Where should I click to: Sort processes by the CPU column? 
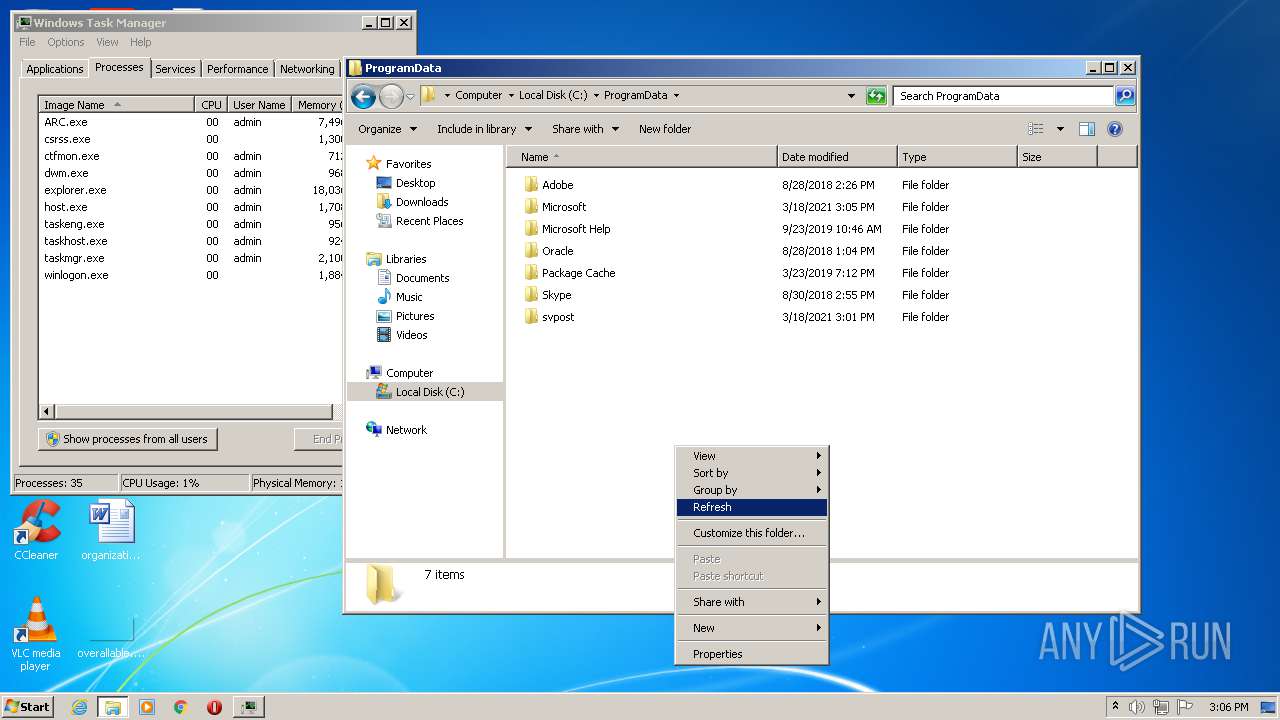coord(211,105)
